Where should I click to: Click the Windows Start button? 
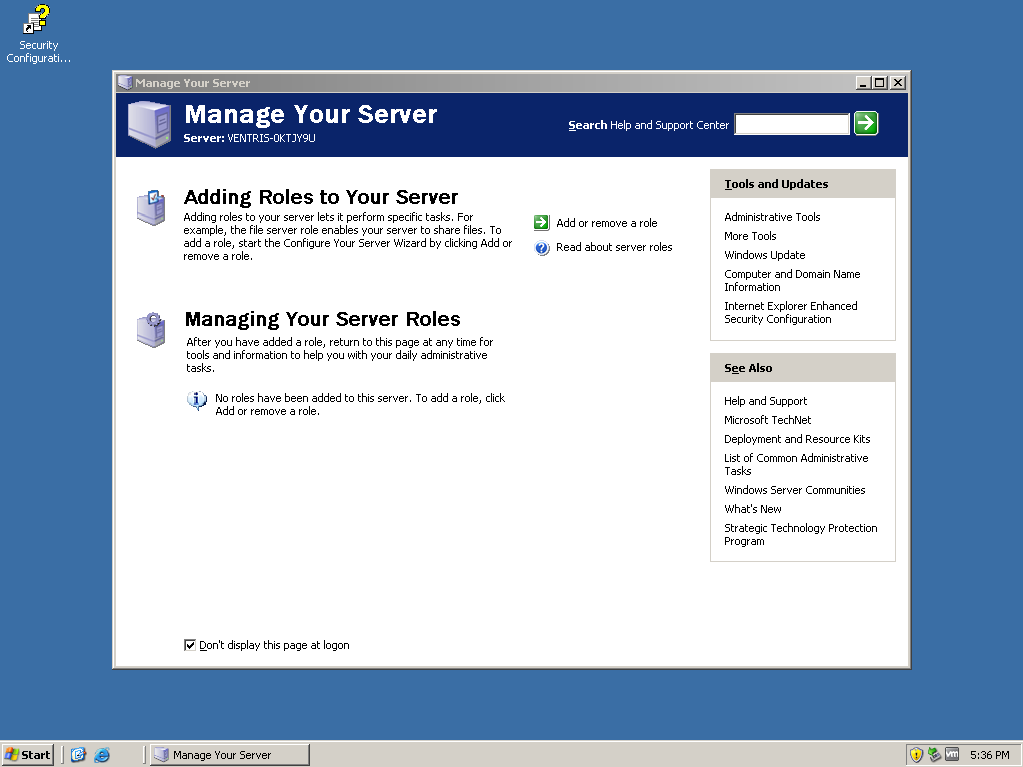(x=27, y=755)
